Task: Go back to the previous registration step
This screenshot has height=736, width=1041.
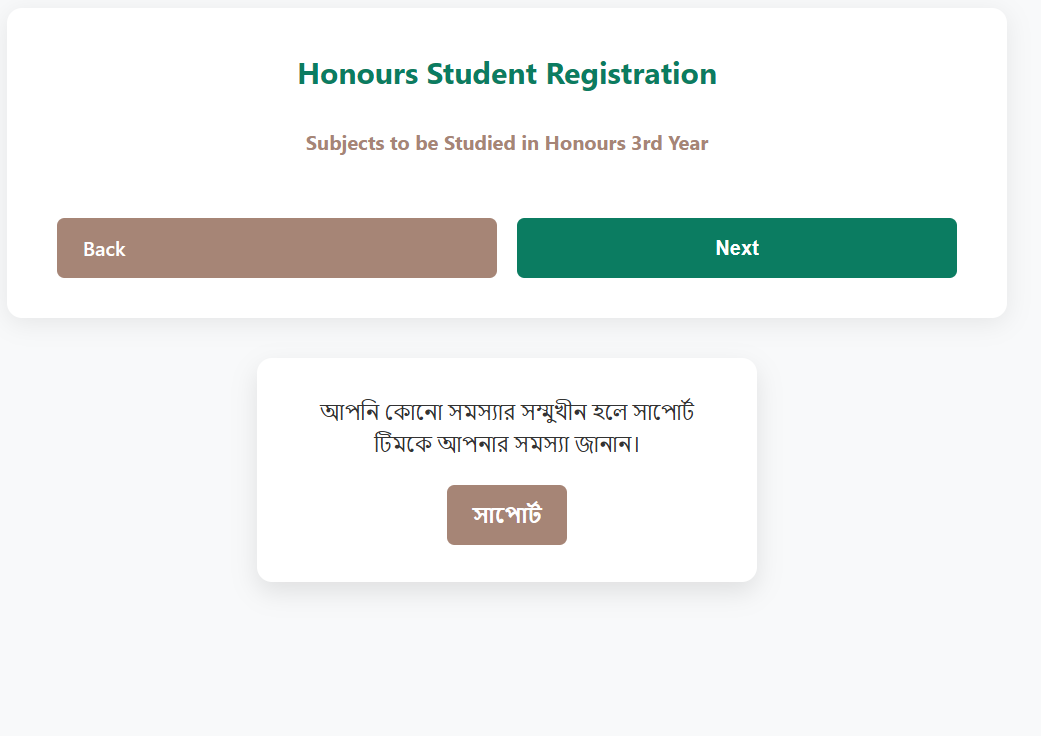Action: click(x=276, y=248)
